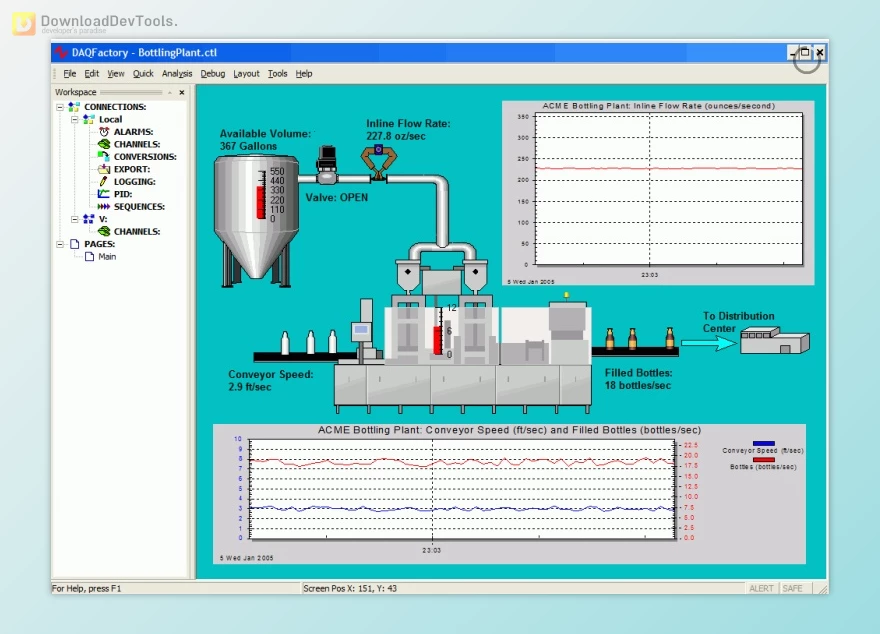Screen dimensions: 880x634
Task: Open the Quick menu
Action: (x=143, y=74)
